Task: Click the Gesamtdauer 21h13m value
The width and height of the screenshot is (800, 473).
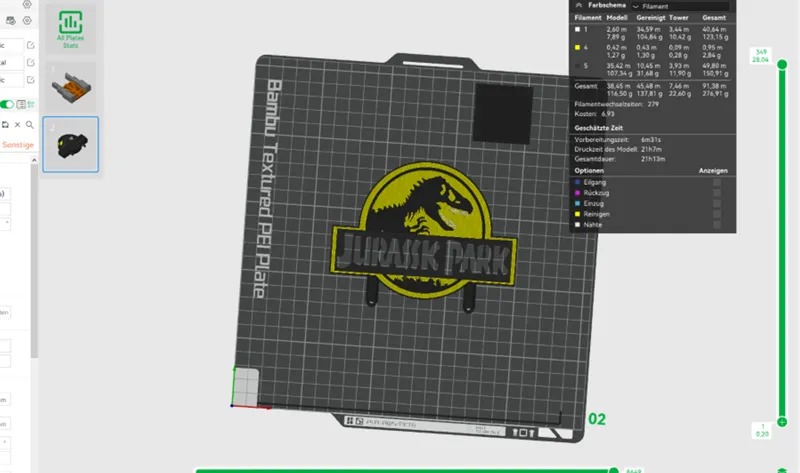Action: (x=653, y=159)
